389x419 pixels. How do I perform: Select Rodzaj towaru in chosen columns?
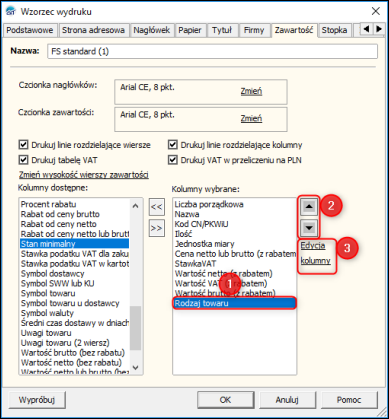234,303
